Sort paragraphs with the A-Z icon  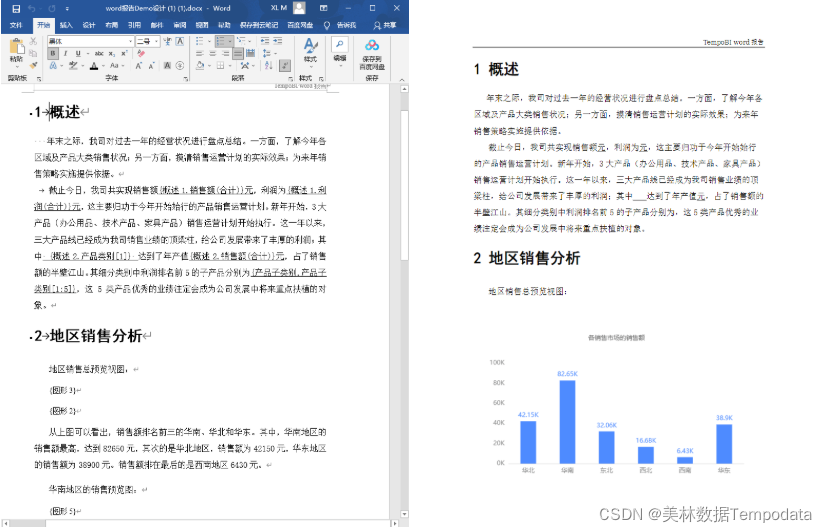(268, 66)
